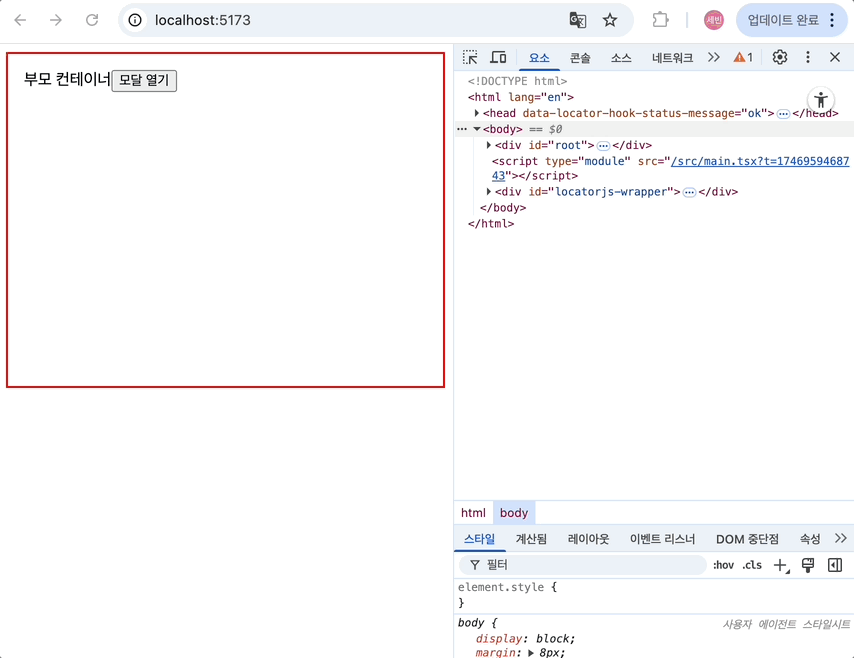Expand the head element node
Screen dimensions: 854x658
click(x=477, y=113)
